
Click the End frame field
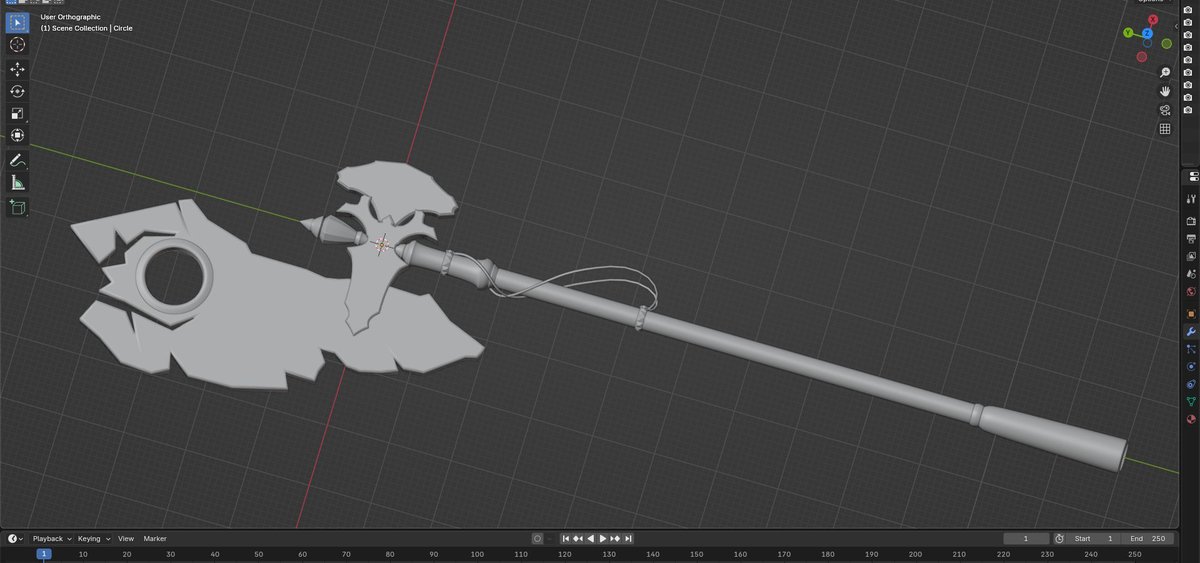point(1147,538)
